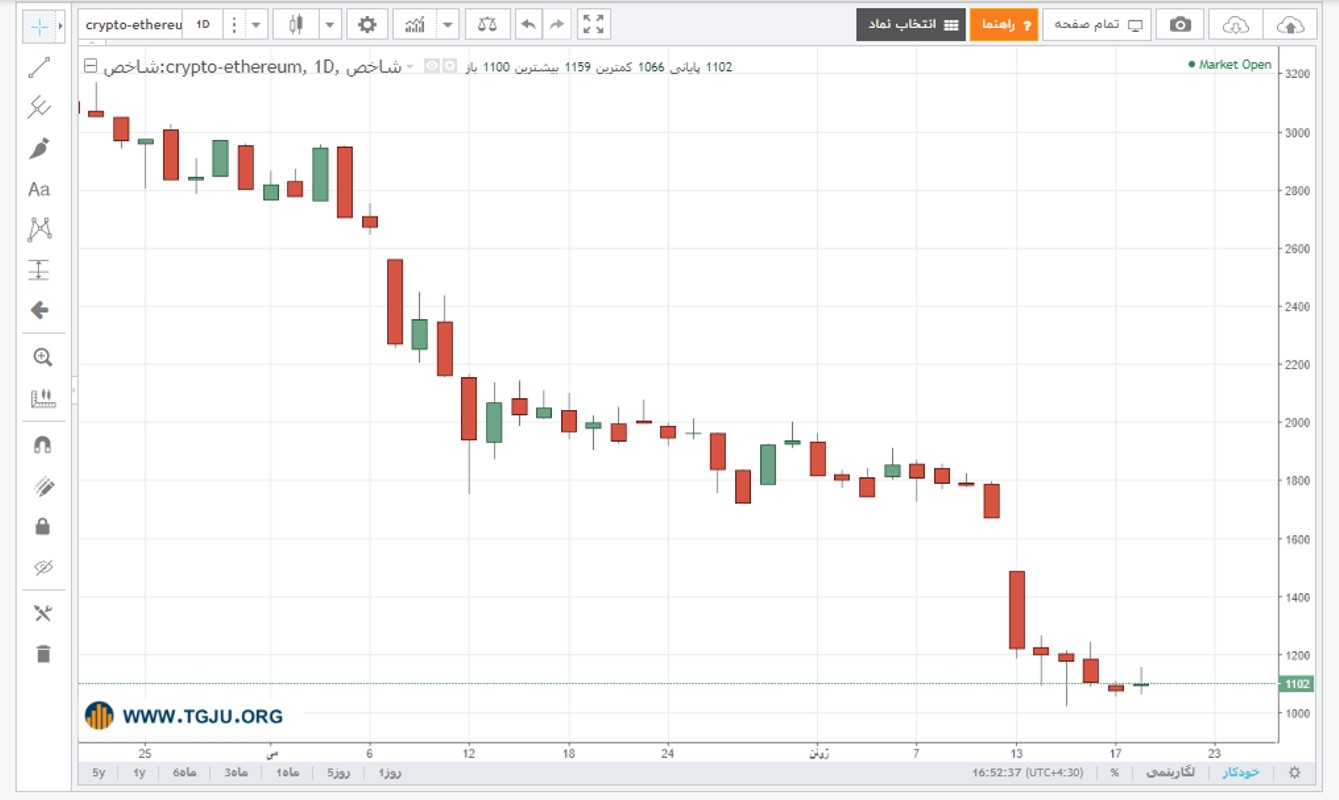Redo the last undone action

[557, 24]
